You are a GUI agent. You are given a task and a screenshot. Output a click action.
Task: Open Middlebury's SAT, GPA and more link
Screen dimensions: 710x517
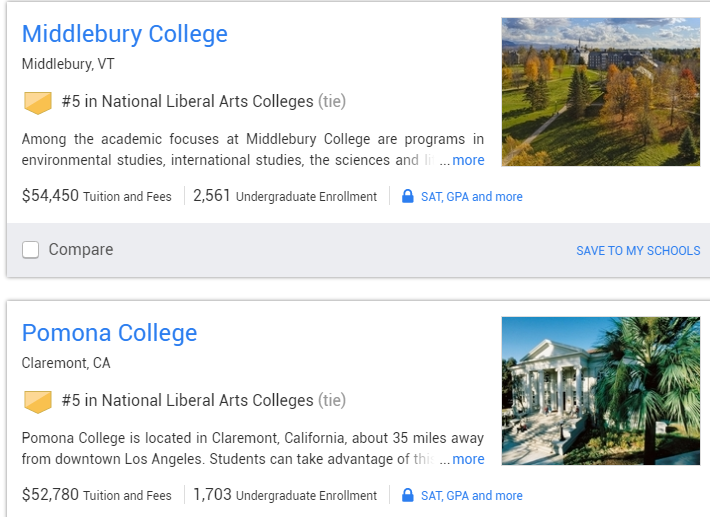tap(471, 197)
